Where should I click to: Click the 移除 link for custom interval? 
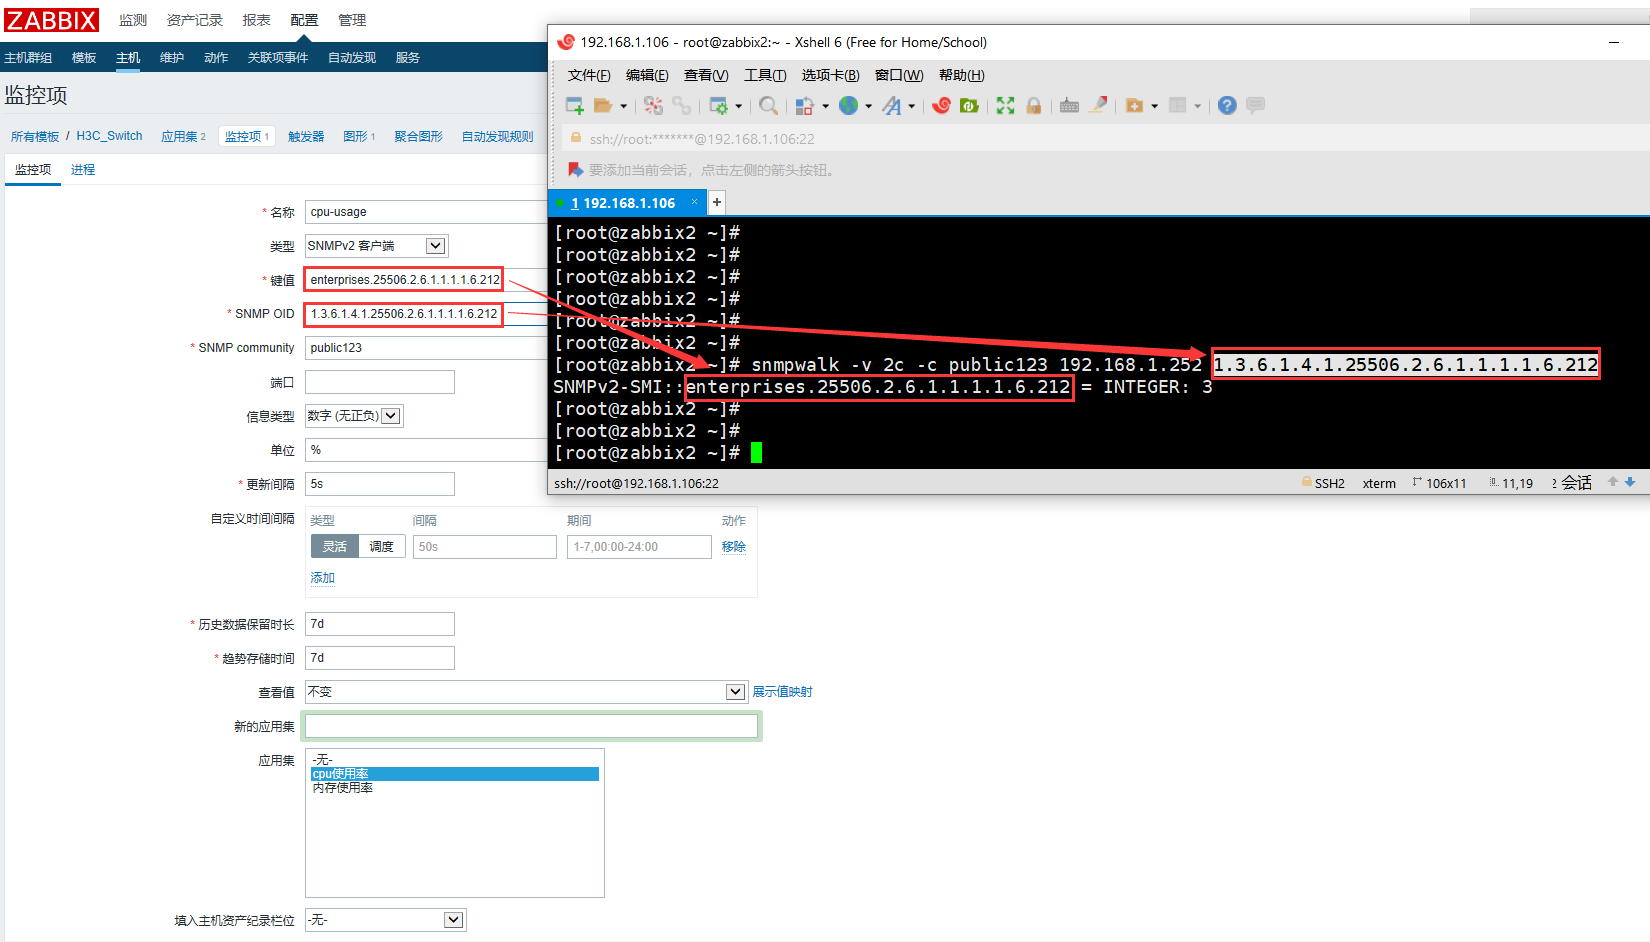pyautogui.click(x=734, y=547)
